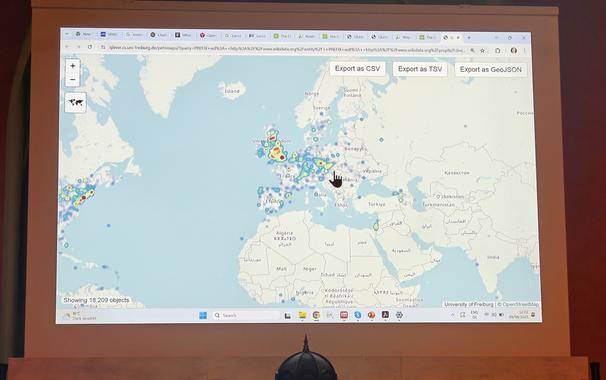
Task: Export the results as CSV
Action: pos(357,69)
